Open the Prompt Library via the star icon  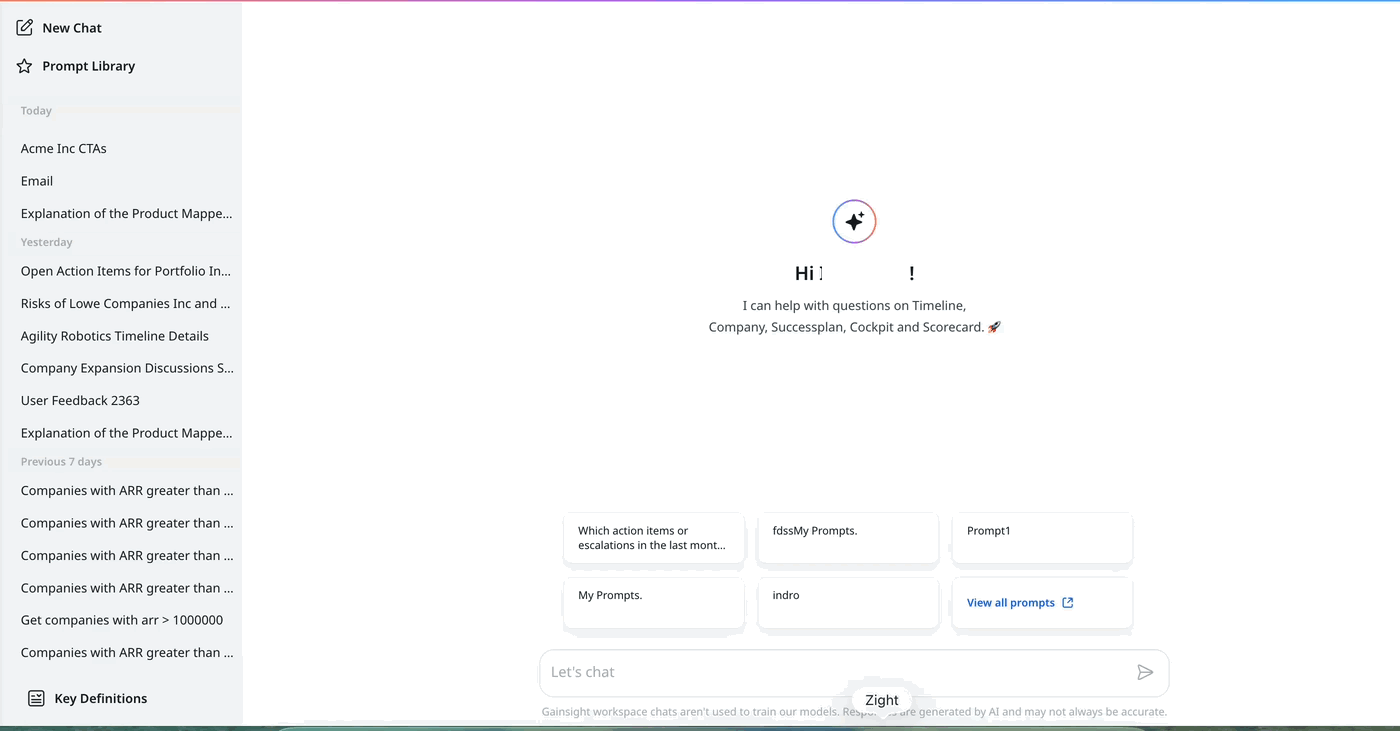22,65
